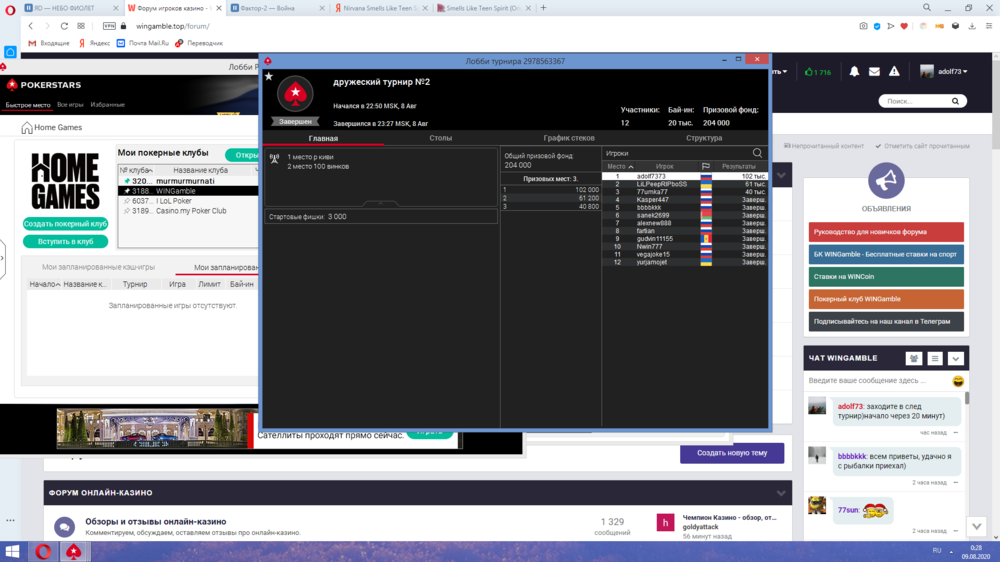
Task: Click the Создать новую тему button
Action: coord(732,453)
